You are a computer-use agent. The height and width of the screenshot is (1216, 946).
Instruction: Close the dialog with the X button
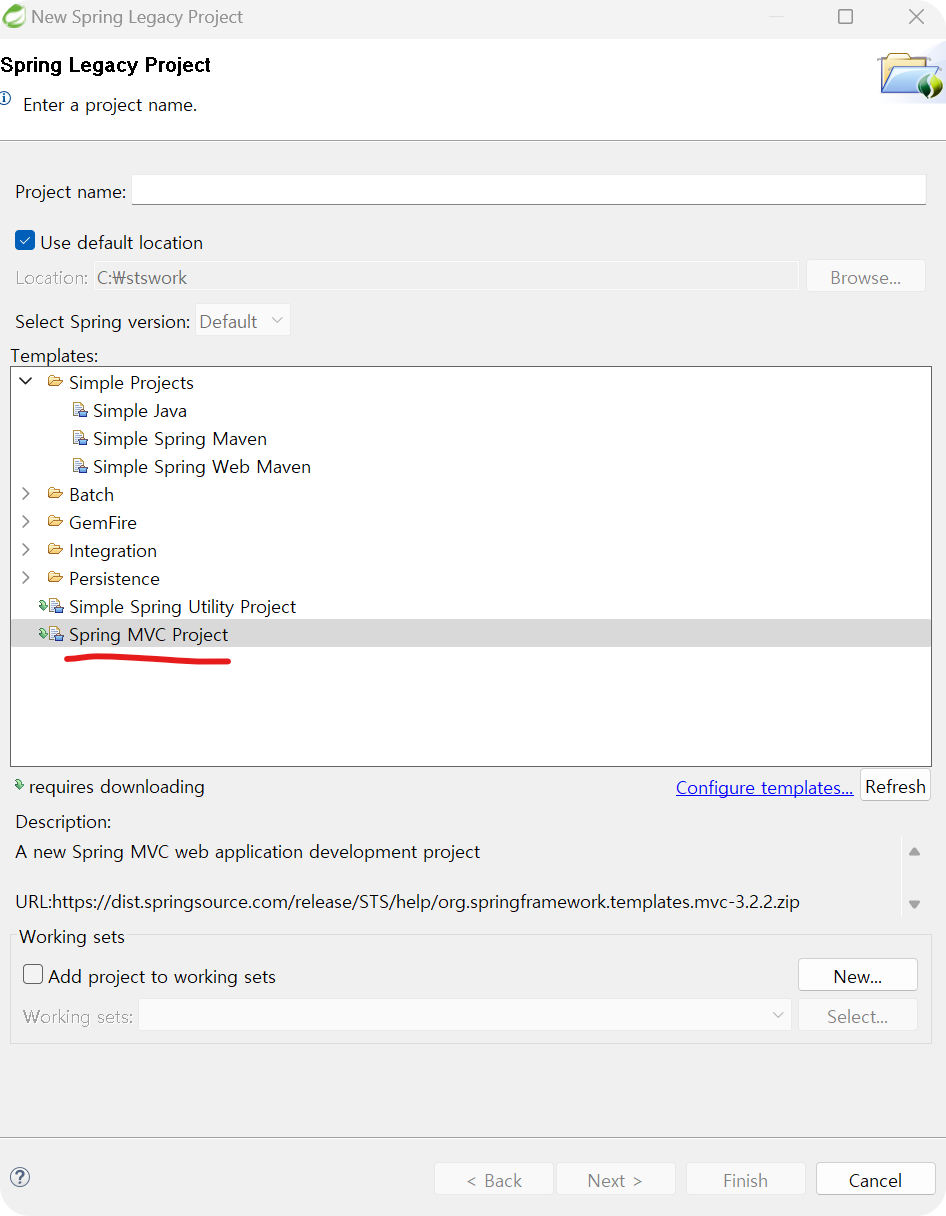coord(916,17)
